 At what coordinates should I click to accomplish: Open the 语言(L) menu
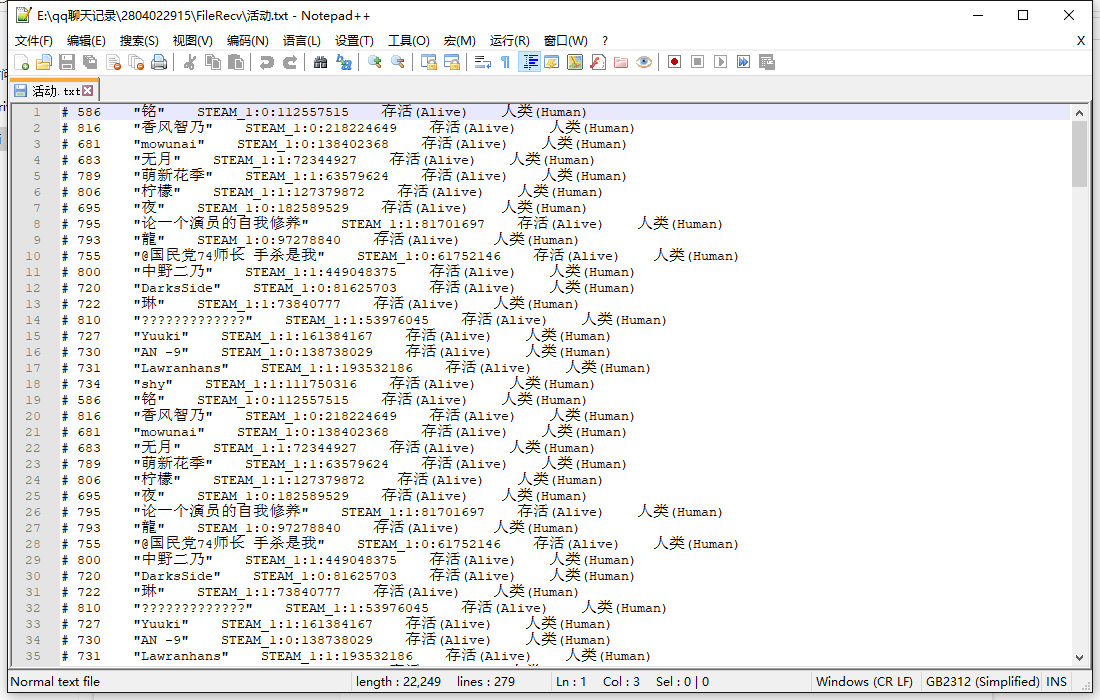[302, 41]
